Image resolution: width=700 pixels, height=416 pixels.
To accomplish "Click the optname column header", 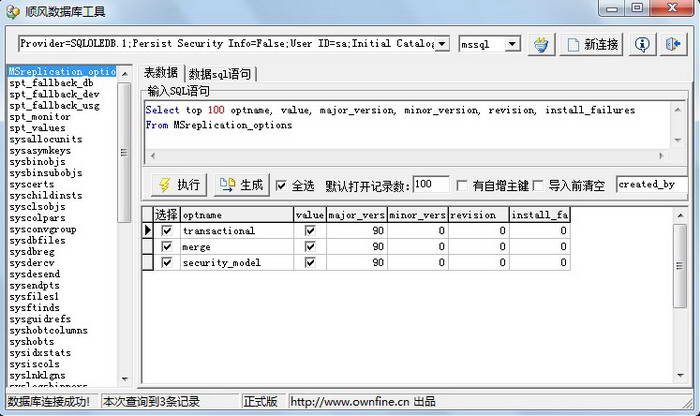I will point(235,215).
